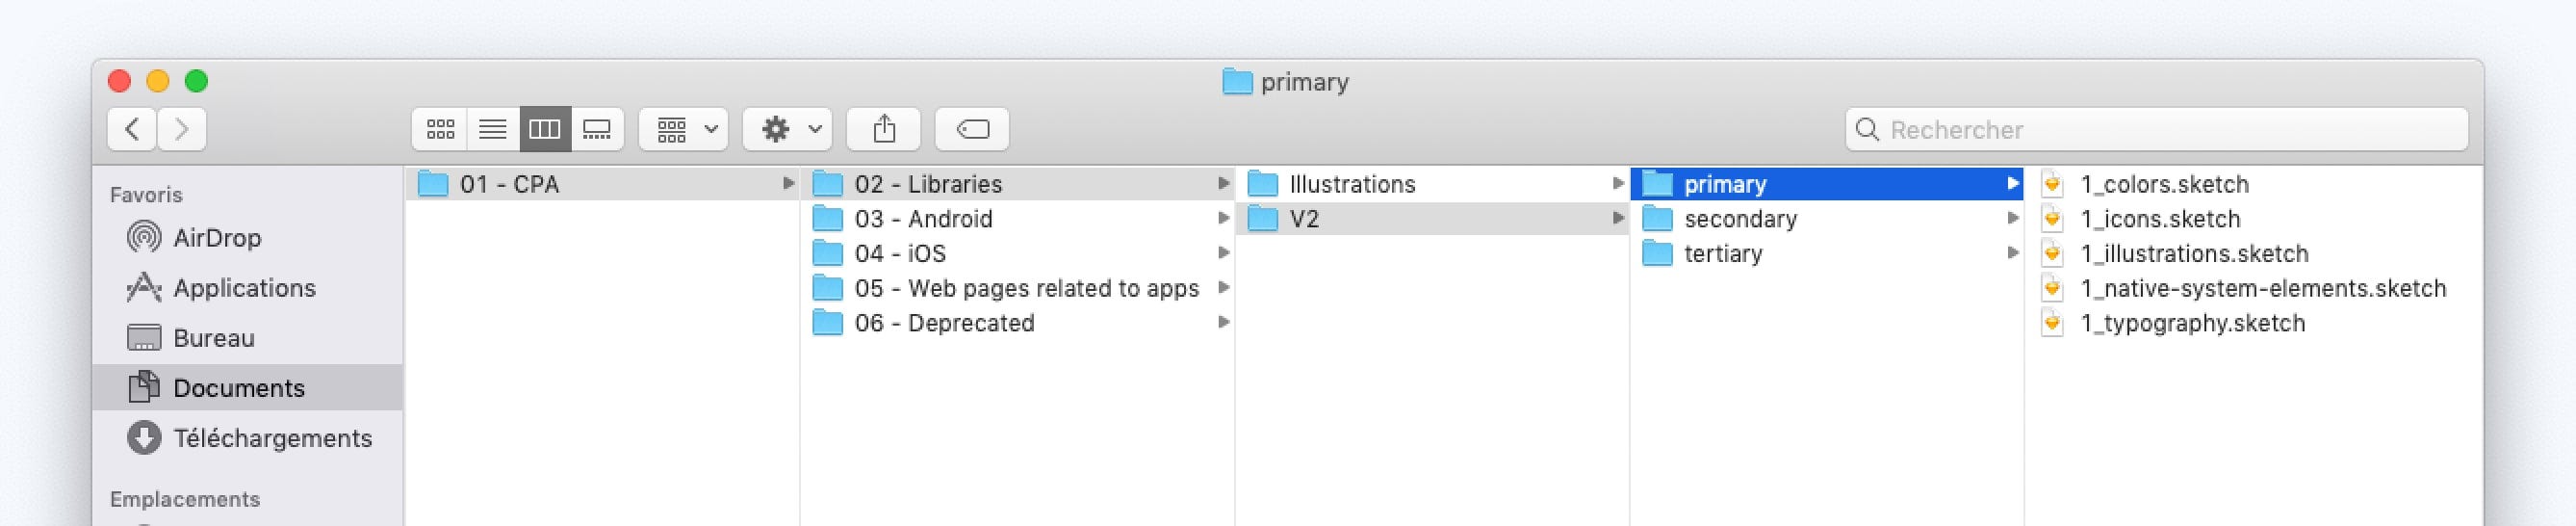Image resolution: width=2576 pixels, height=526 pixels.
Task: Expand secondary via its arrow
Action: [2012, 219]
